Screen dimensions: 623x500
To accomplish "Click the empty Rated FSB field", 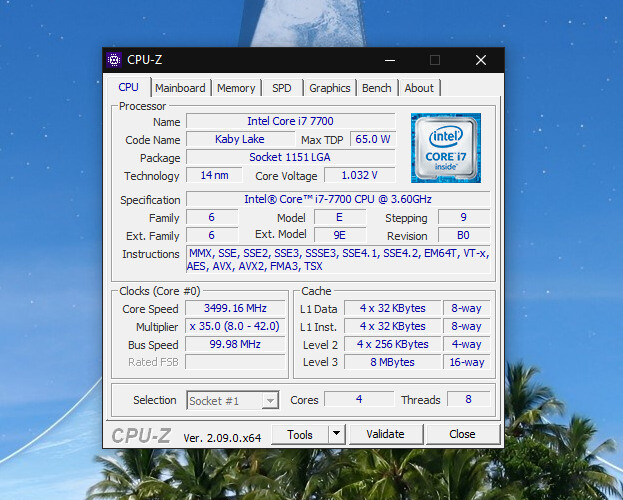I will (235, 362).
